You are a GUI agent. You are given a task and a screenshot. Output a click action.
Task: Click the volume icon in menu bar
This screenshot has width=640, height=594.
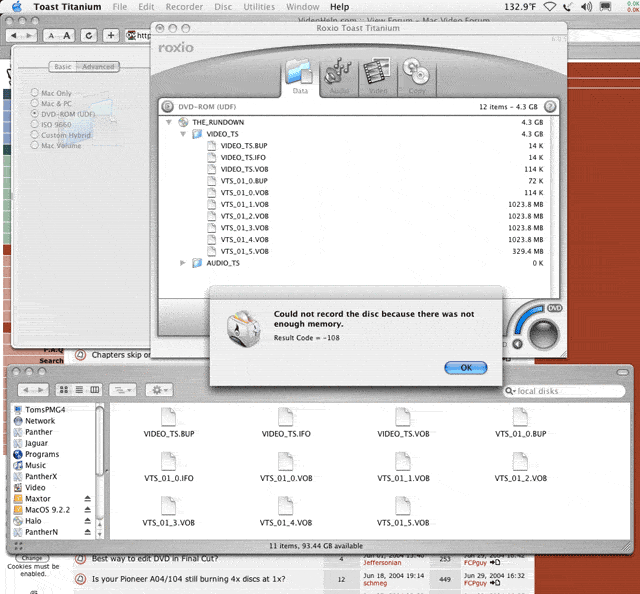tap(587, 7)
